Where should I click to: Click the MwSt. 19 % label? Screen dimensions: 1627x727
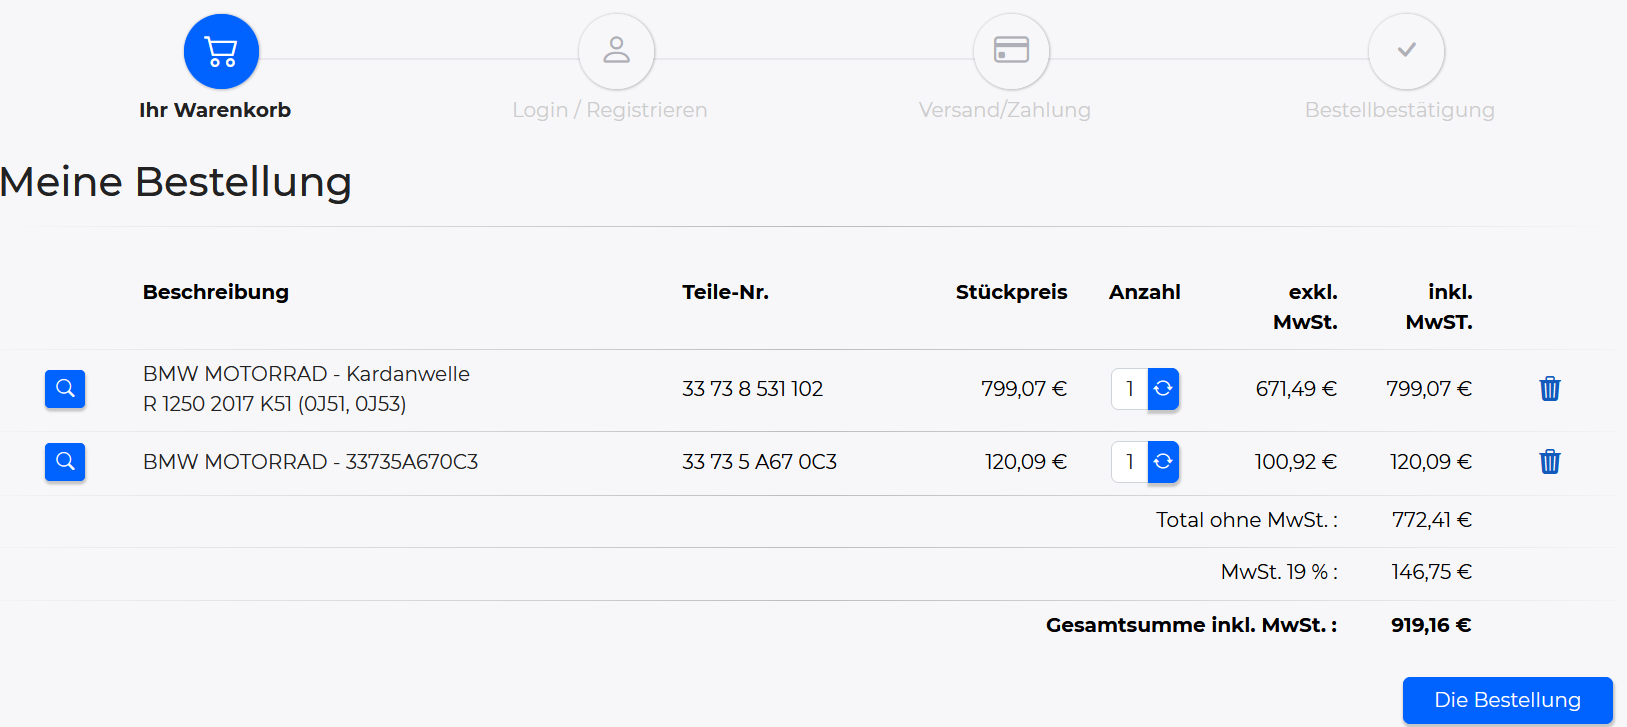[1279, 572]
